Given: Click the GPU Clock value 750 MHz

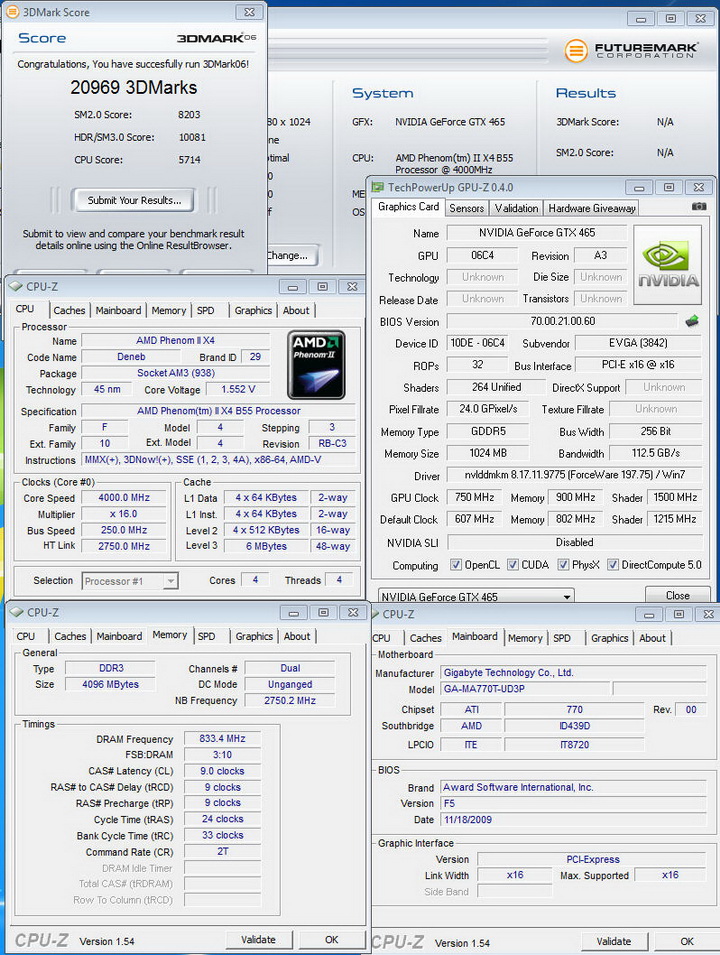Looking at the screenshot, I should (x=475, y=497).
